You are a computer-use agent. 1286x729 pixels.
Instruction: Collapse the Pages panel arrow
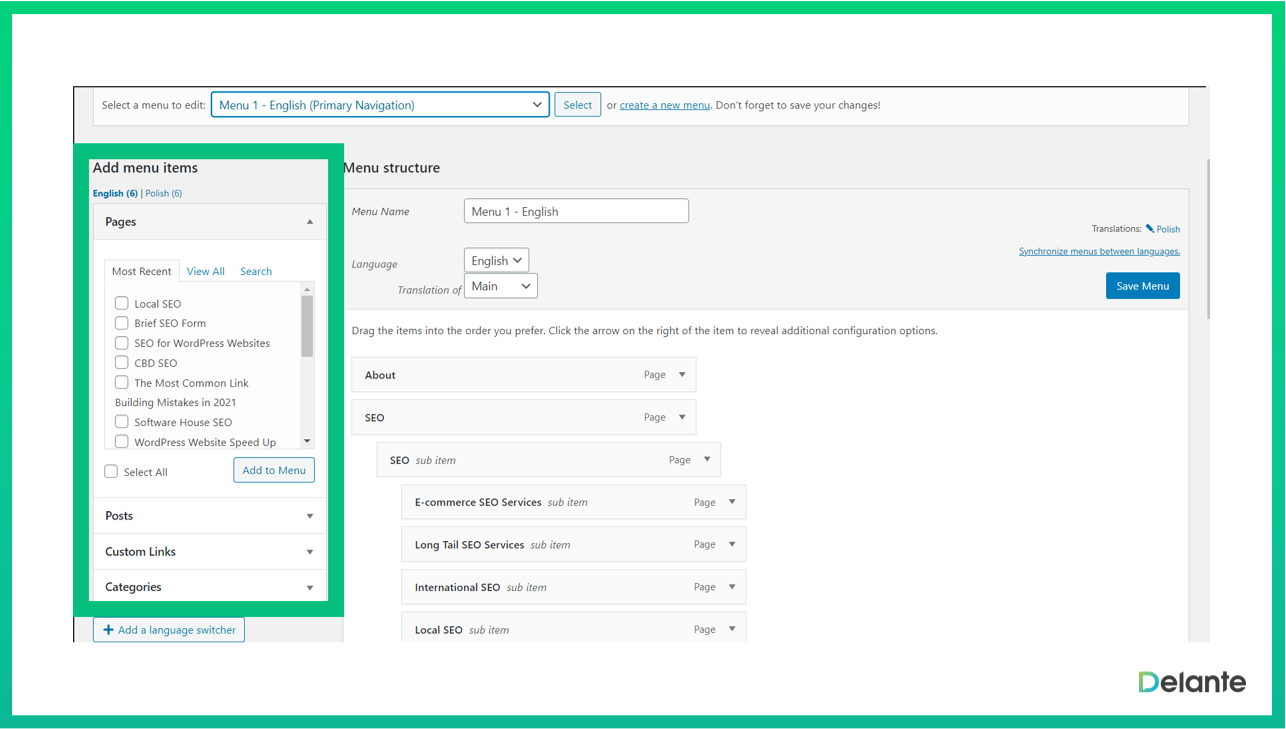click(x=310, y=222)
